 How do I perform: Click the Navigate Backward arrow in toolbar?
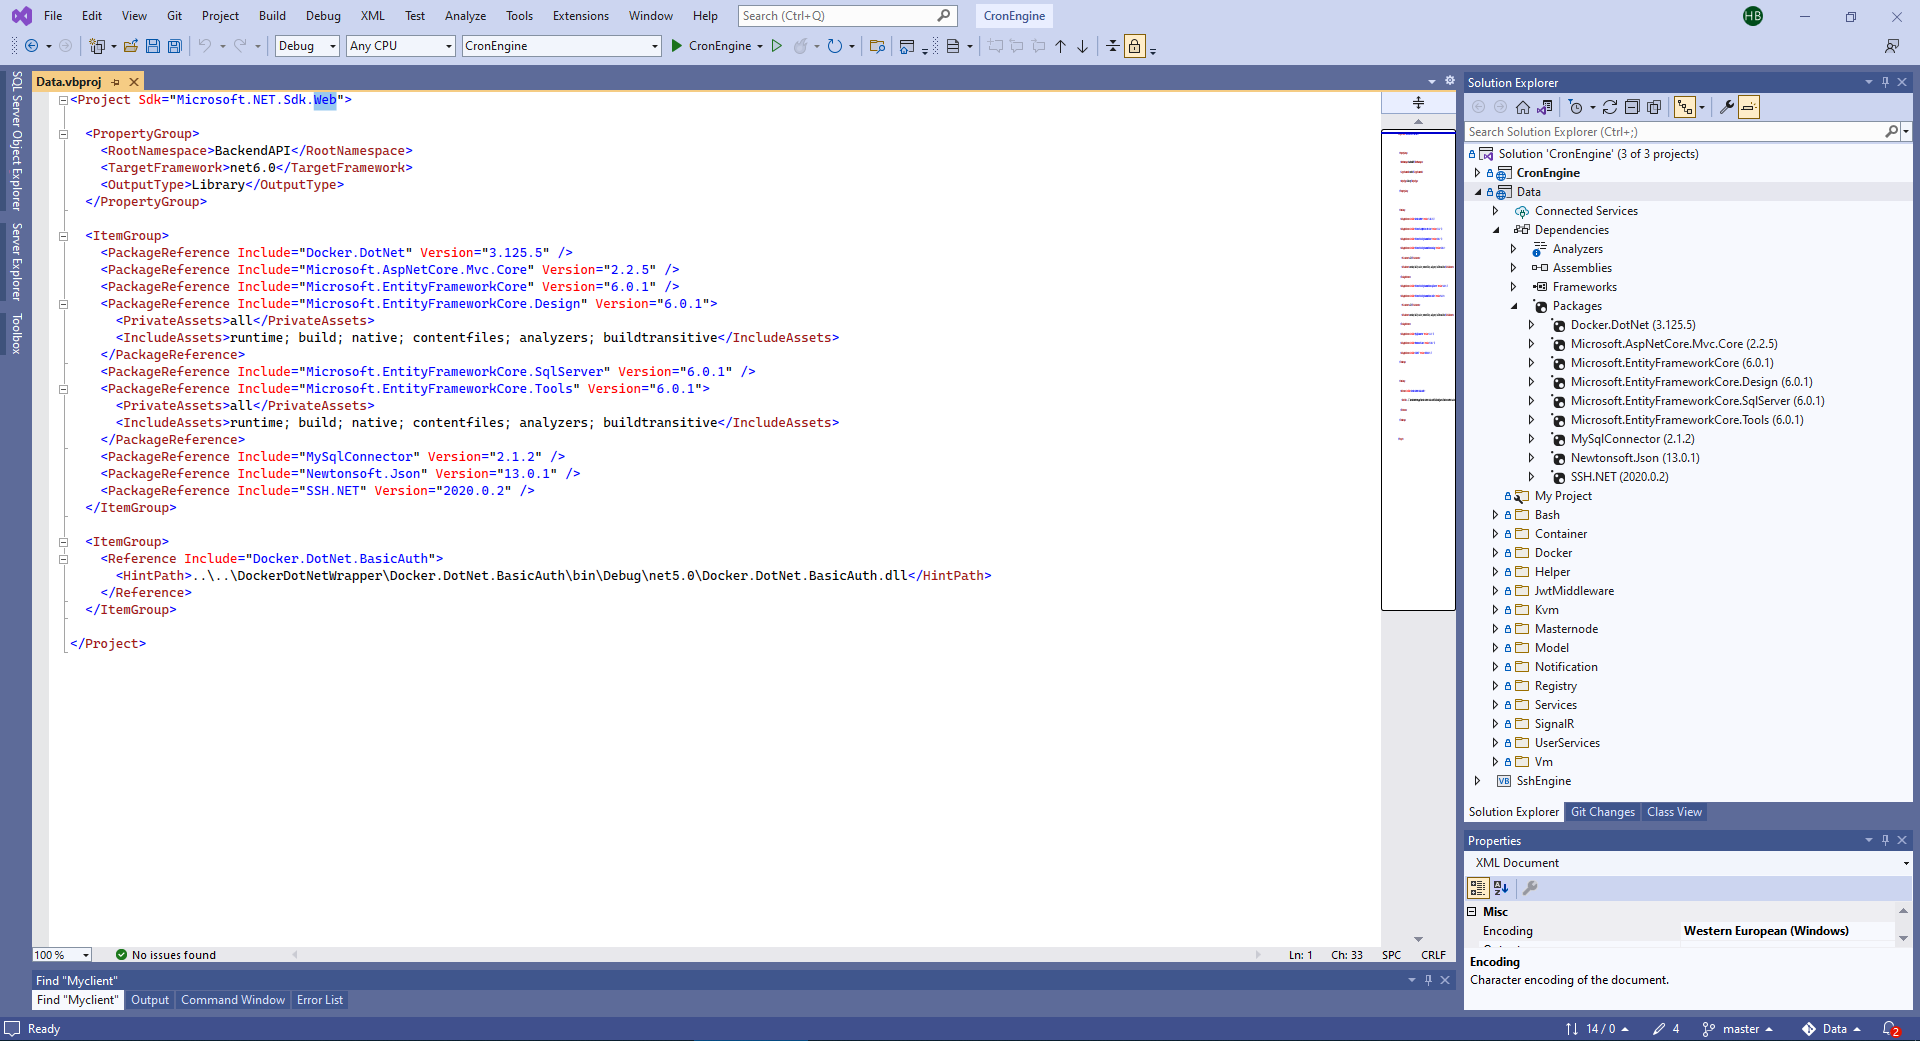pos(32,46)
